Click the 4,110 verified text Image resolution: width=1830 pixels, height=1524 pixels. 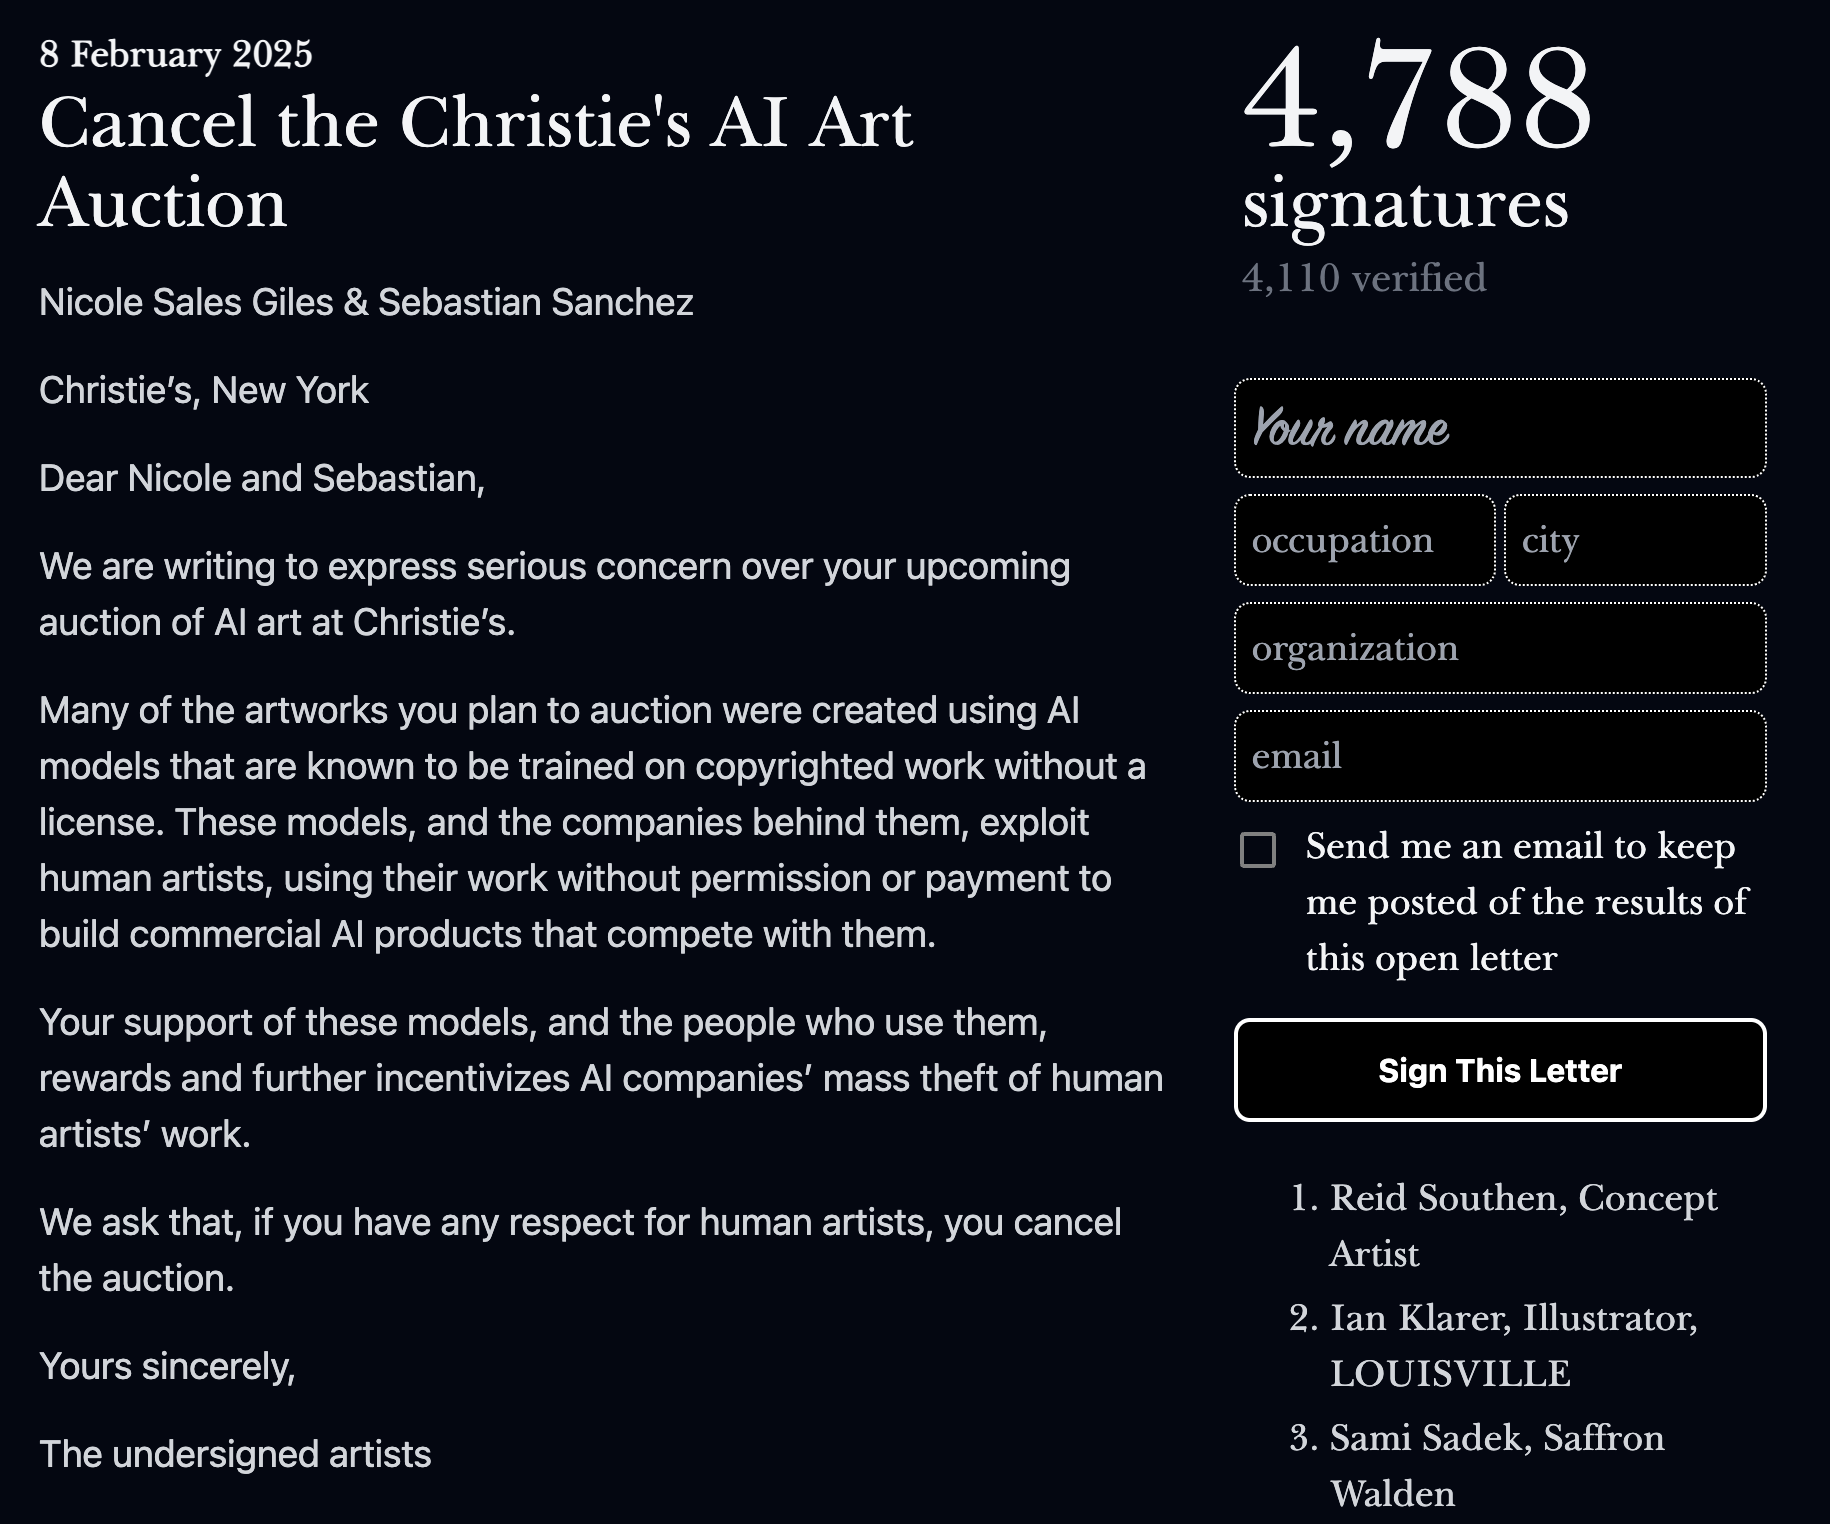1364,278
